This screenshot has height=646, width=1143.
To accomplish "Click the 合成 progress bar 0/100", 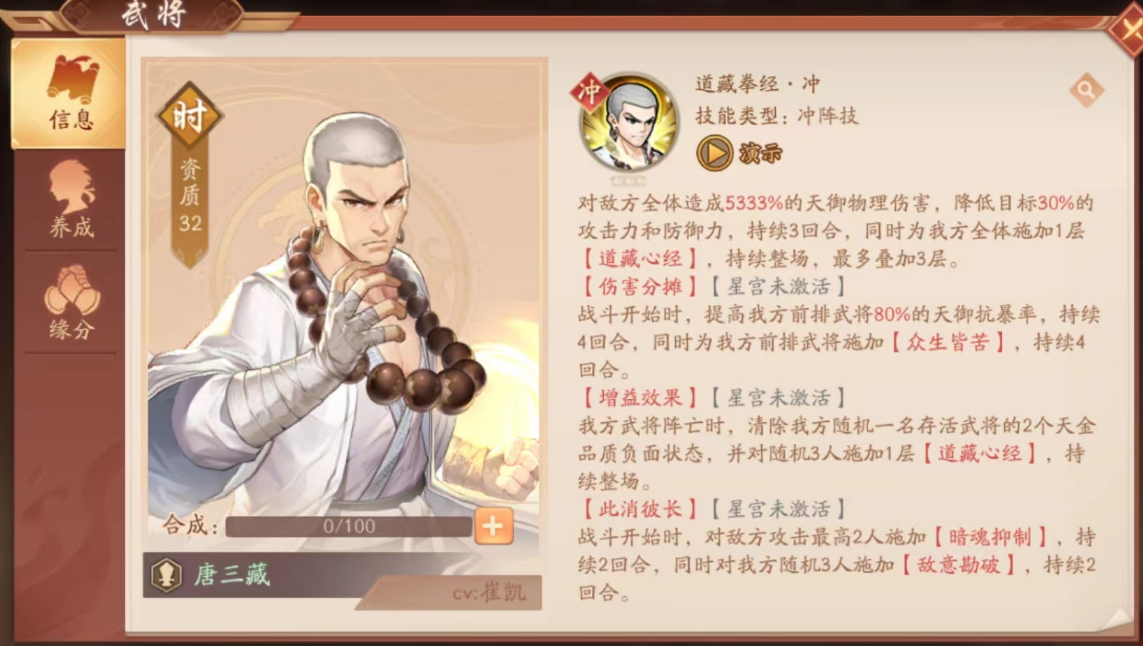I will coord(348,526).
